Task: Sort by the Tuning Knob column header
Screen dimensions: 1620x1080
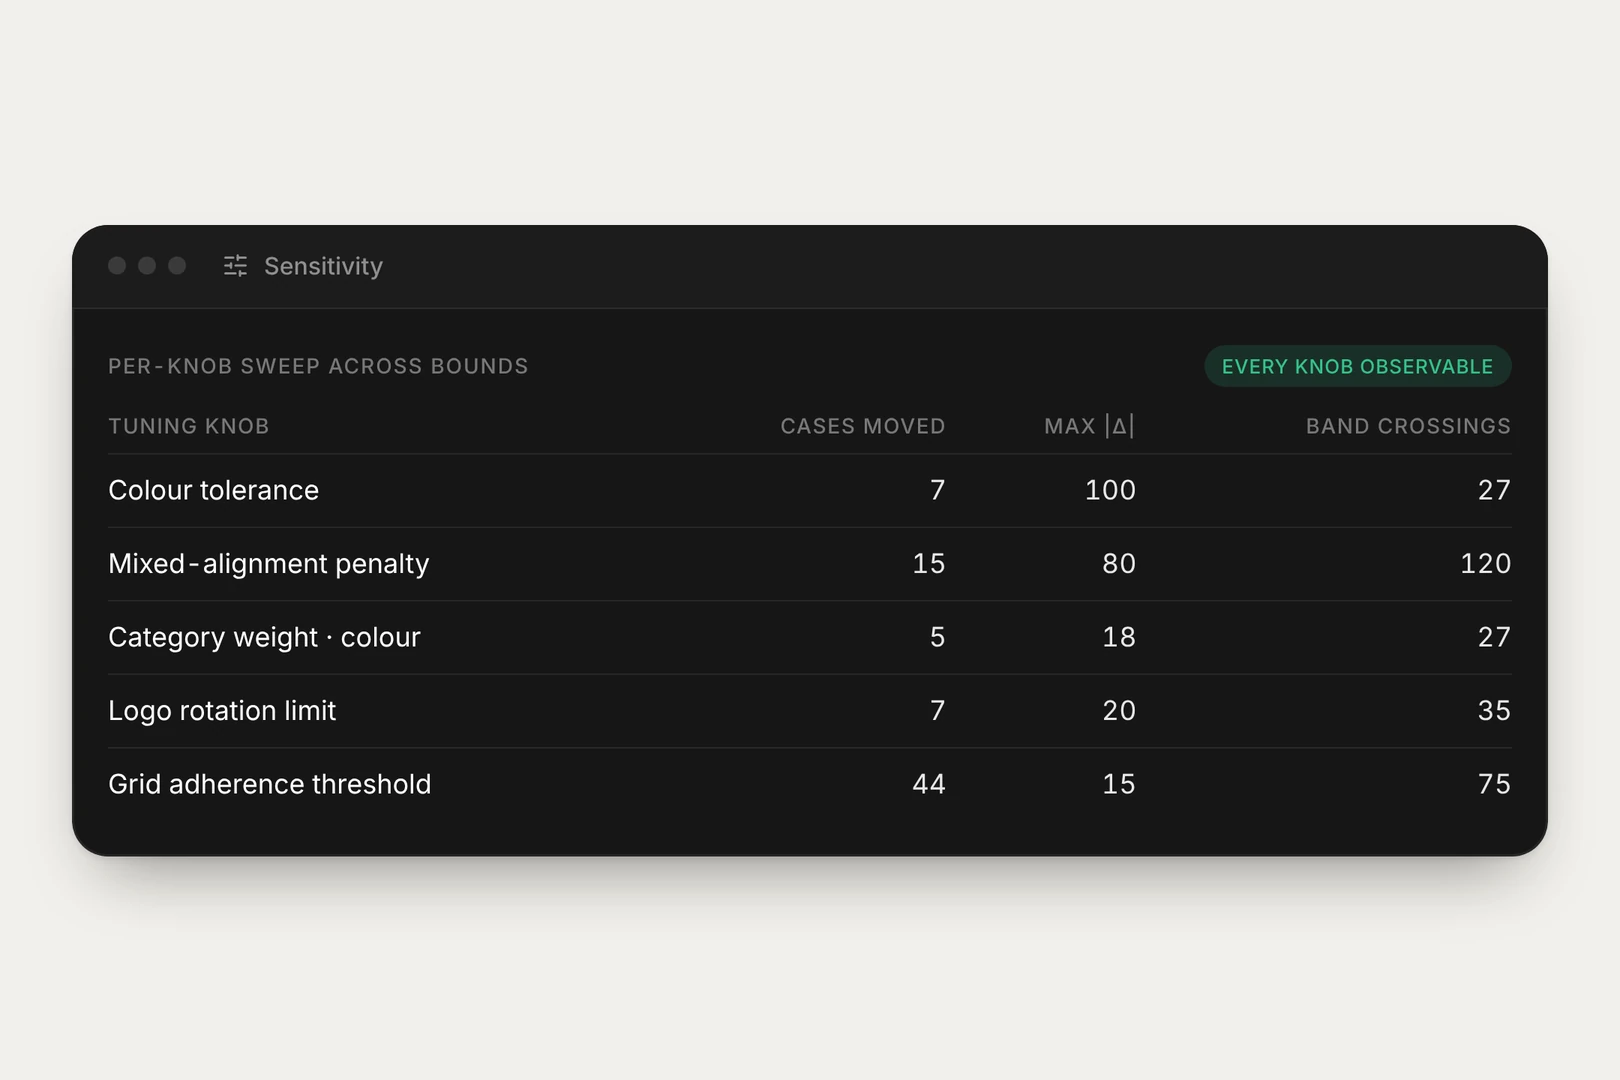Action: tap(189, 426)
